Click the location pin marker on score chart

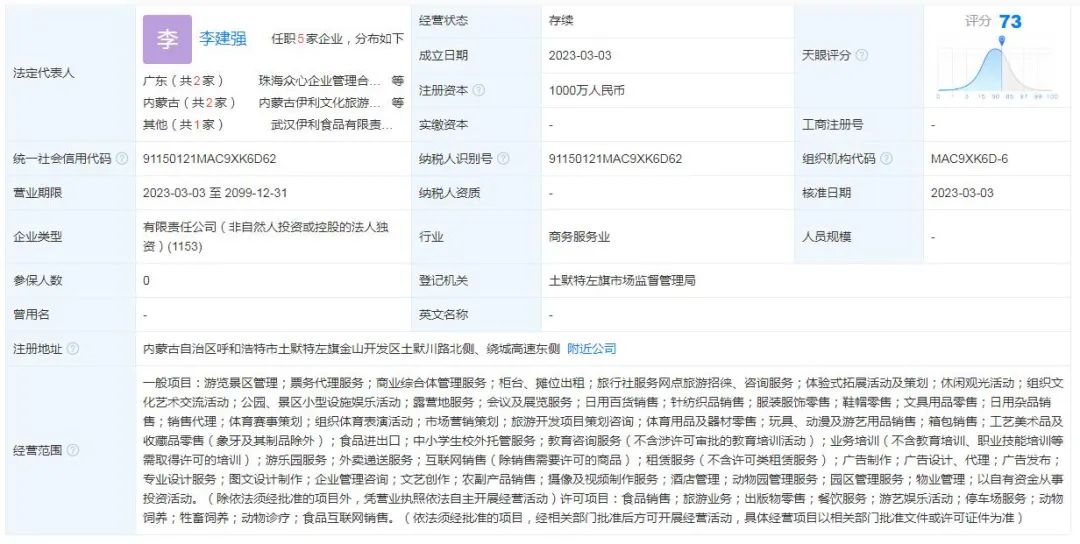point(1001,41)
